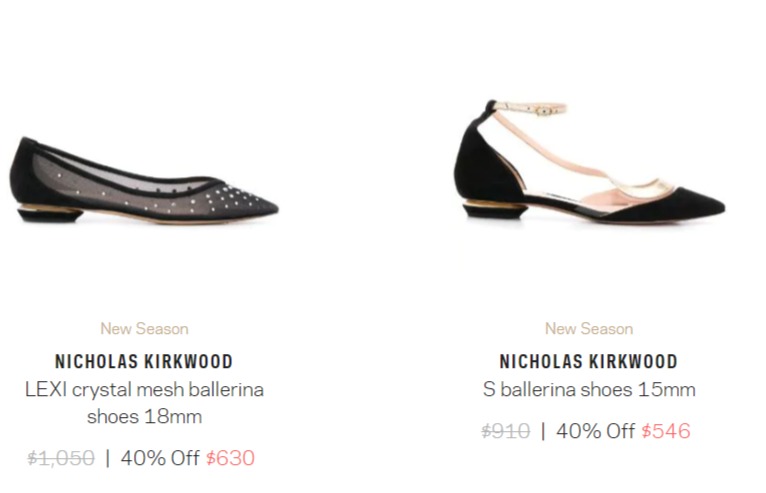Image resolution: width=766 pixels, height=493 pixels.
Task: Select the New Season label above LEXI shoes
Action: (144, 328)
